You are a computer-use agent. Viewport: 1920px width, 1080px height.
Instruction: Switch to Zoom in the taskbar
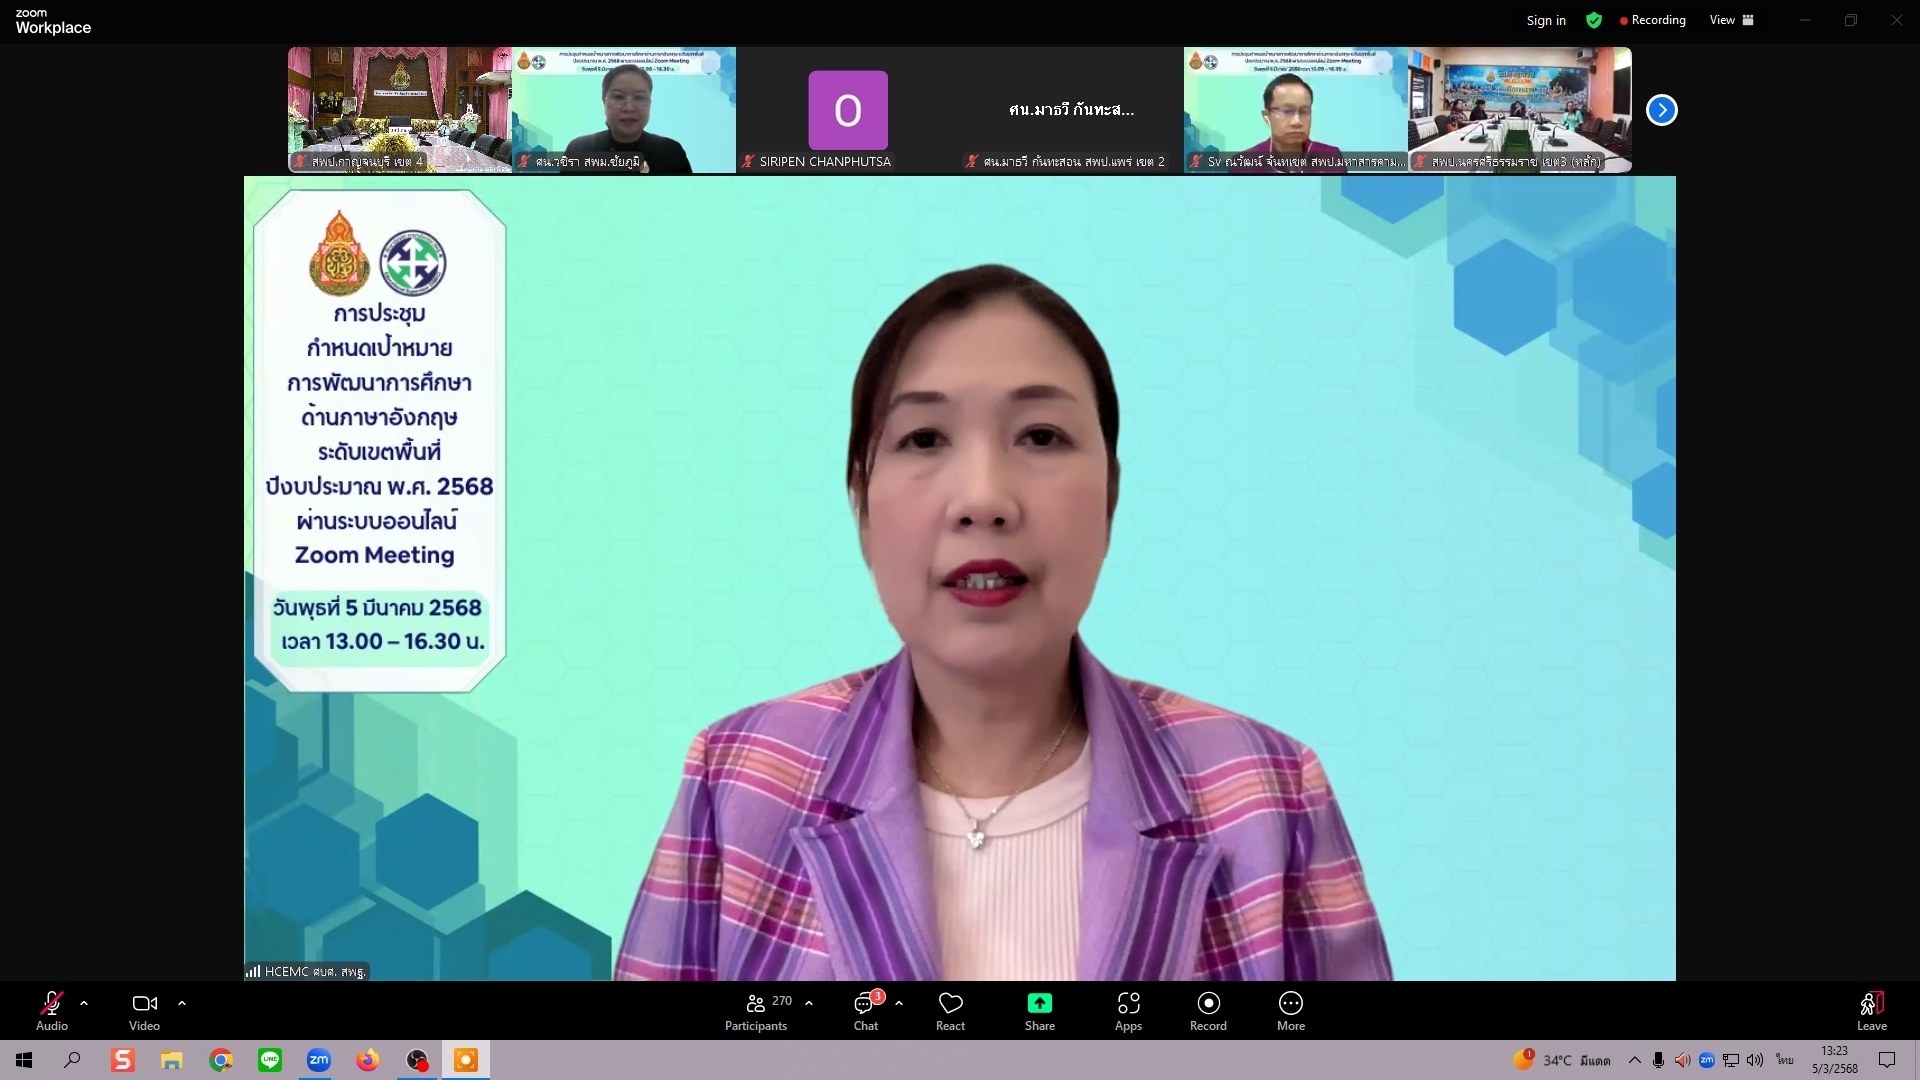(319, 1060)
